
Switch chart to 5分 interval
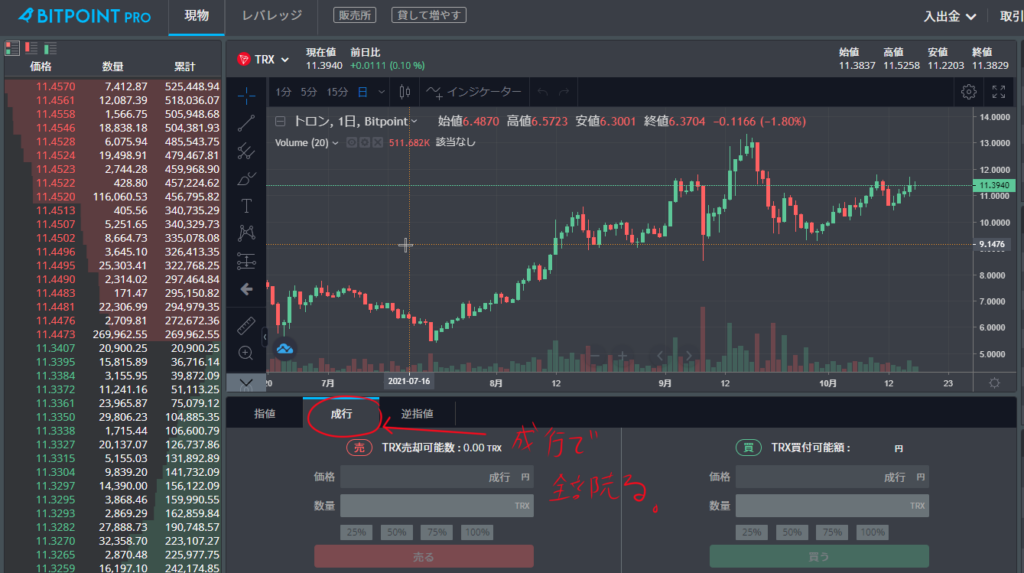(x=308, y=92)
